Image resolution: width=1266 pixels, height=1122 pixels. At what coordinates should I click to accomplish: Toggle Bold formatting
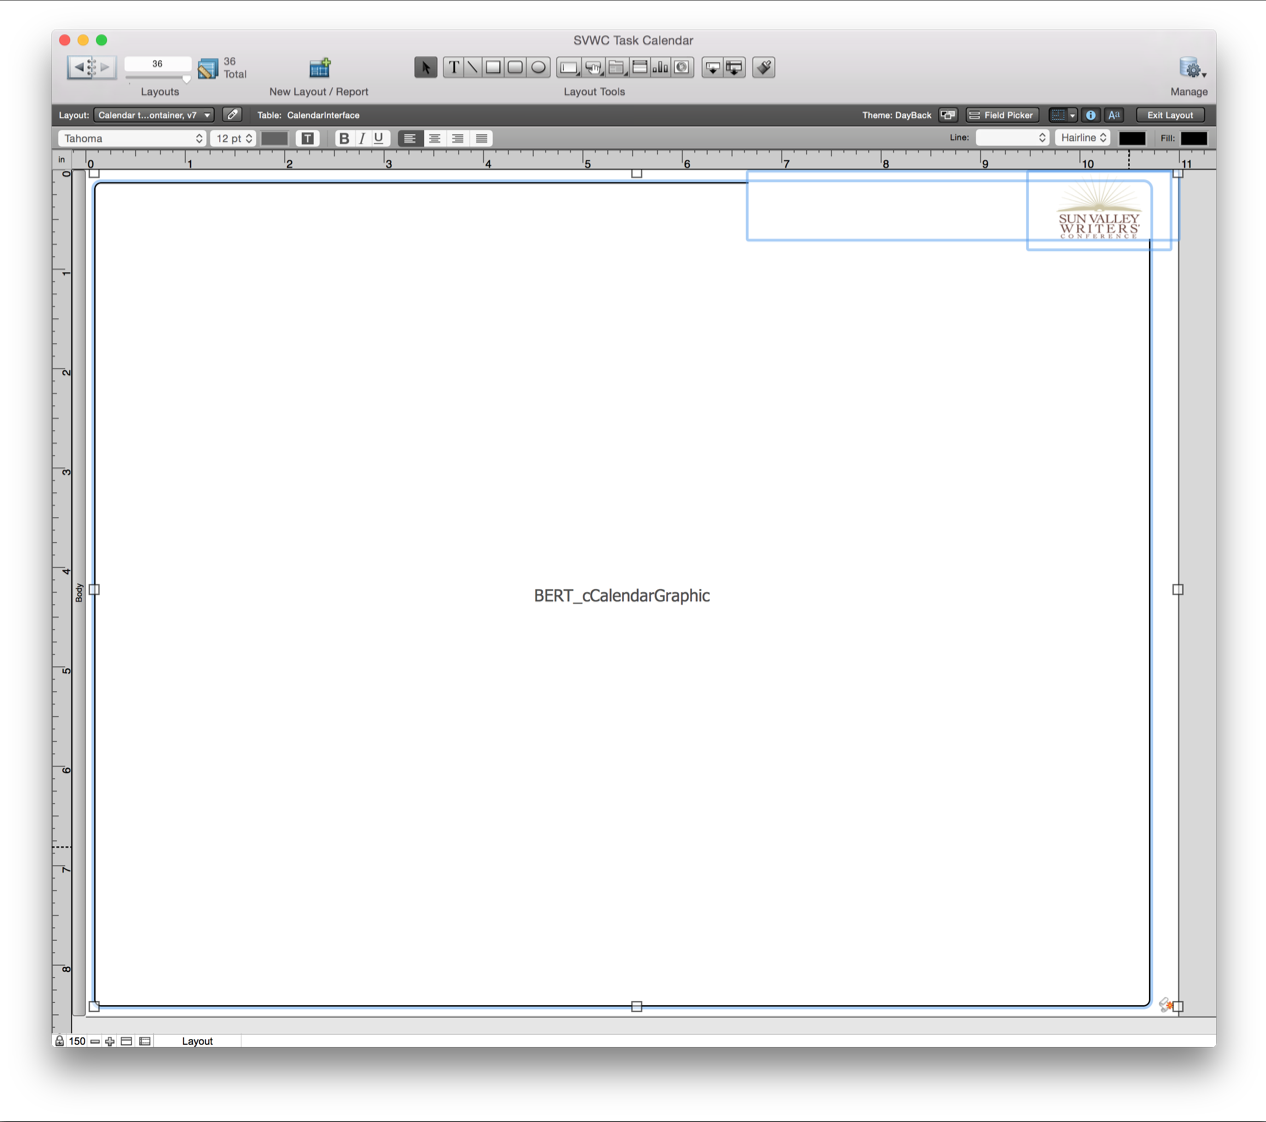344,138
